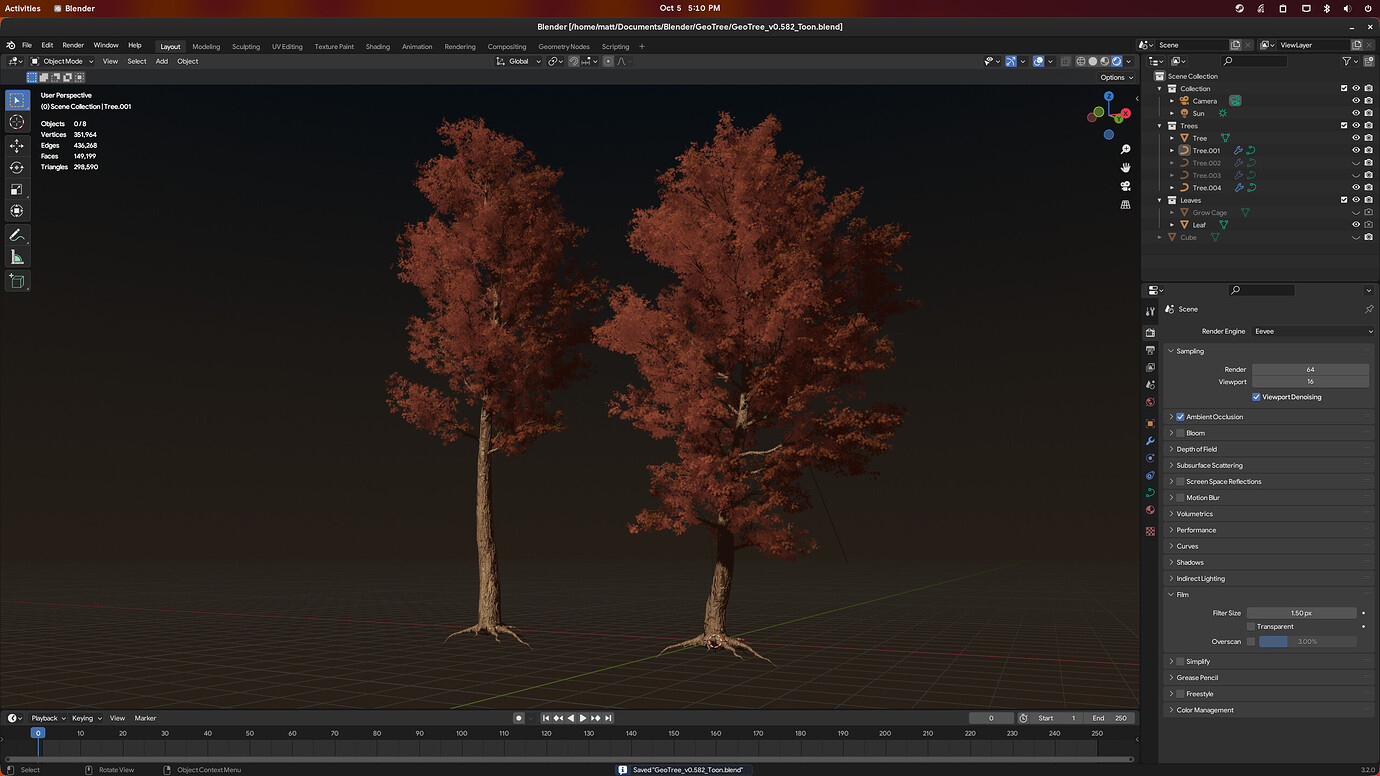This screenshot has width=1380, height=776.
Task: Open the viewport Add menu
Action: pos(162,61)
